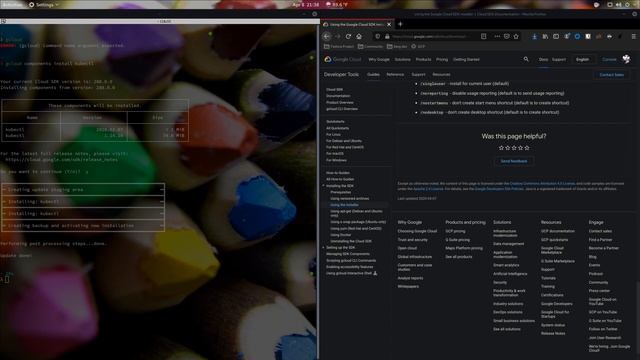Screen dimensions: 640x360
Task: Open the Getting Started link
Action: coord(466,59)
